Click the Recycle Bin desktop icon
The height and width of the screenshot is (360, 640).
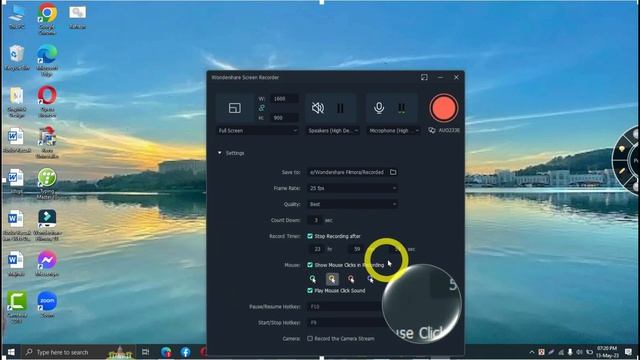point(16,58)
